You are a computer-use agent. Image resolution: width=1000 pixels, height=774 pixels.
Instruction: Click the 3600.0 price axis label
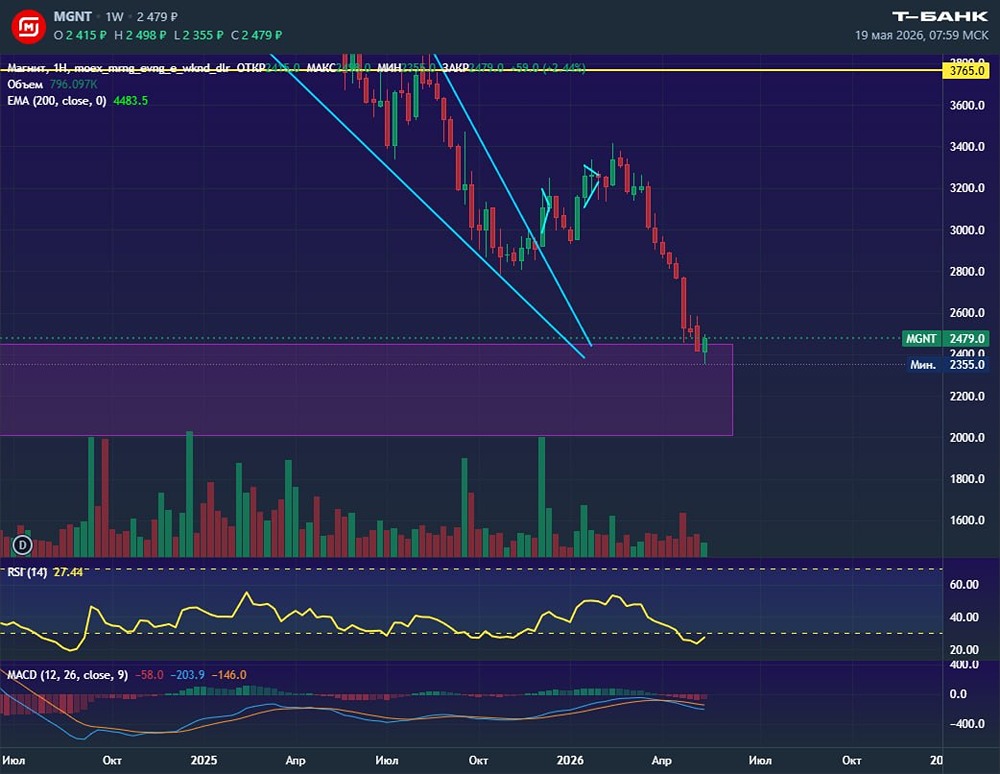[967, 105]
